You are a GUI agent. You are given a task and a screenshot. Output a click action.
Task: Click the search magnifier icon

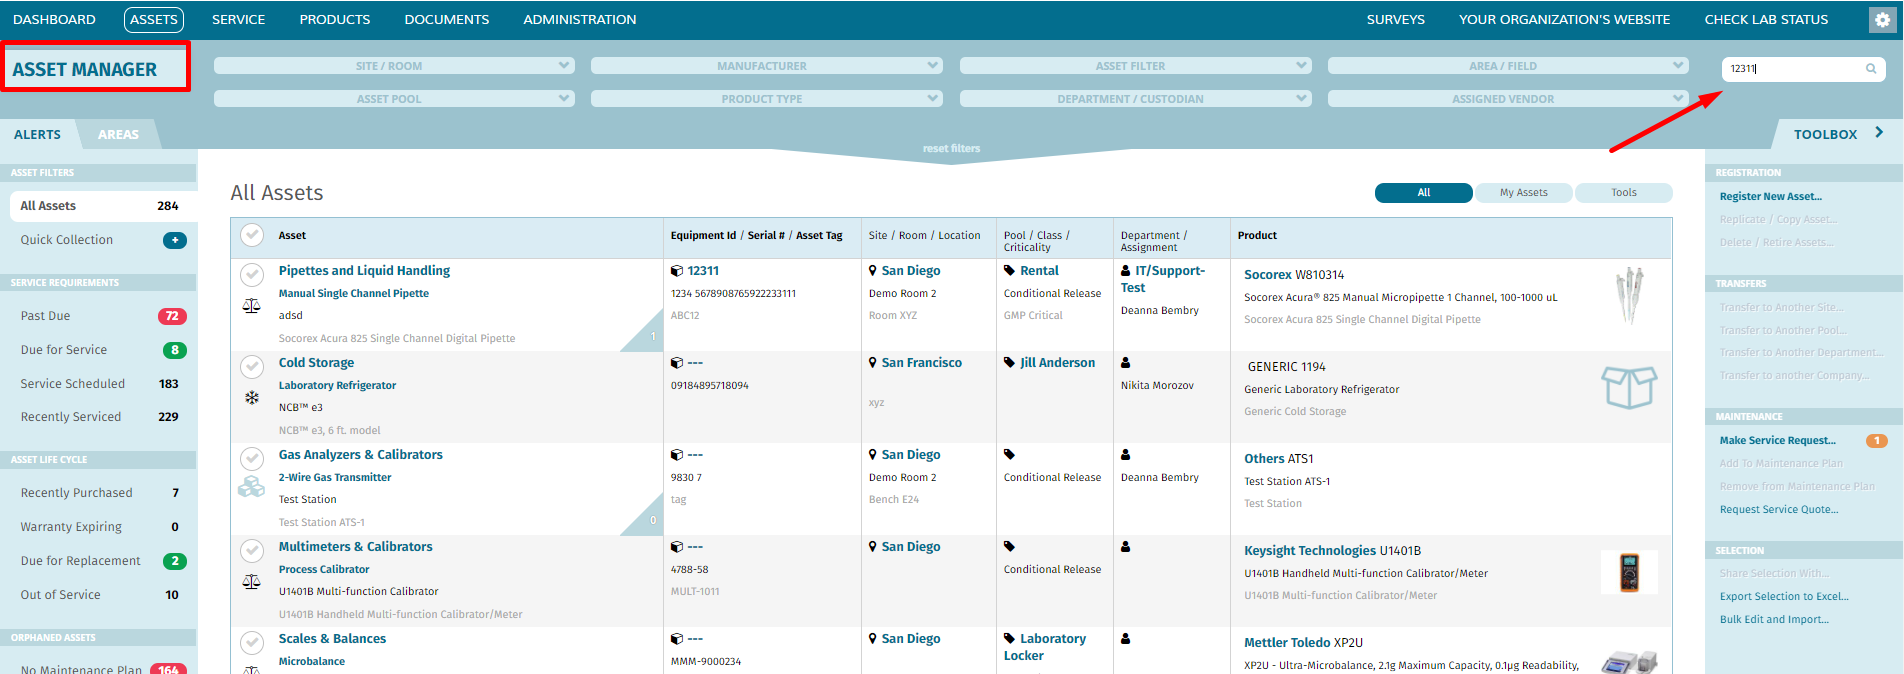click(x=1871, y=69)
